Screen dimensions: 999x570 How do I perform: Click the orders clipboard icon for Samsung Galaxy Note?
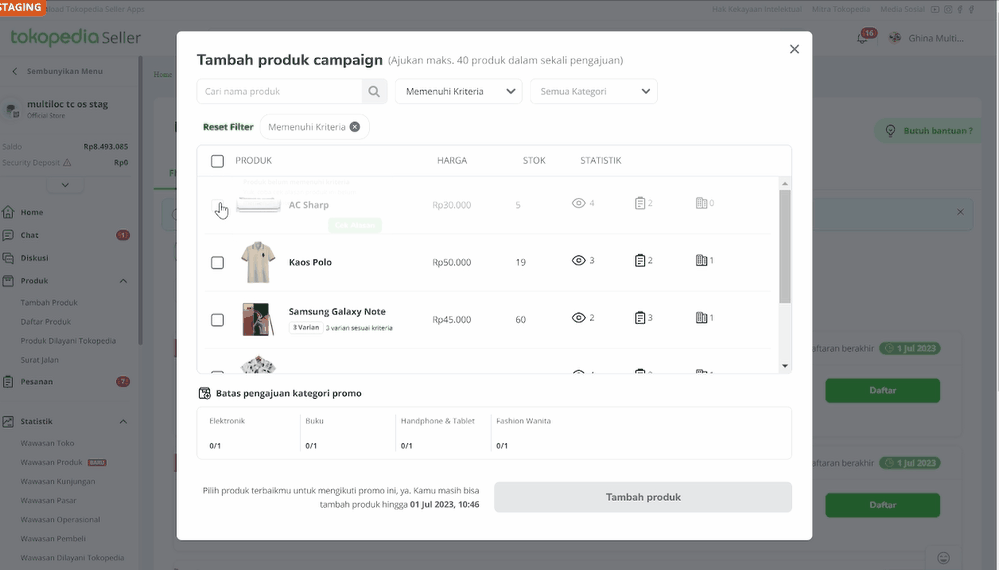tap(640, 318)
